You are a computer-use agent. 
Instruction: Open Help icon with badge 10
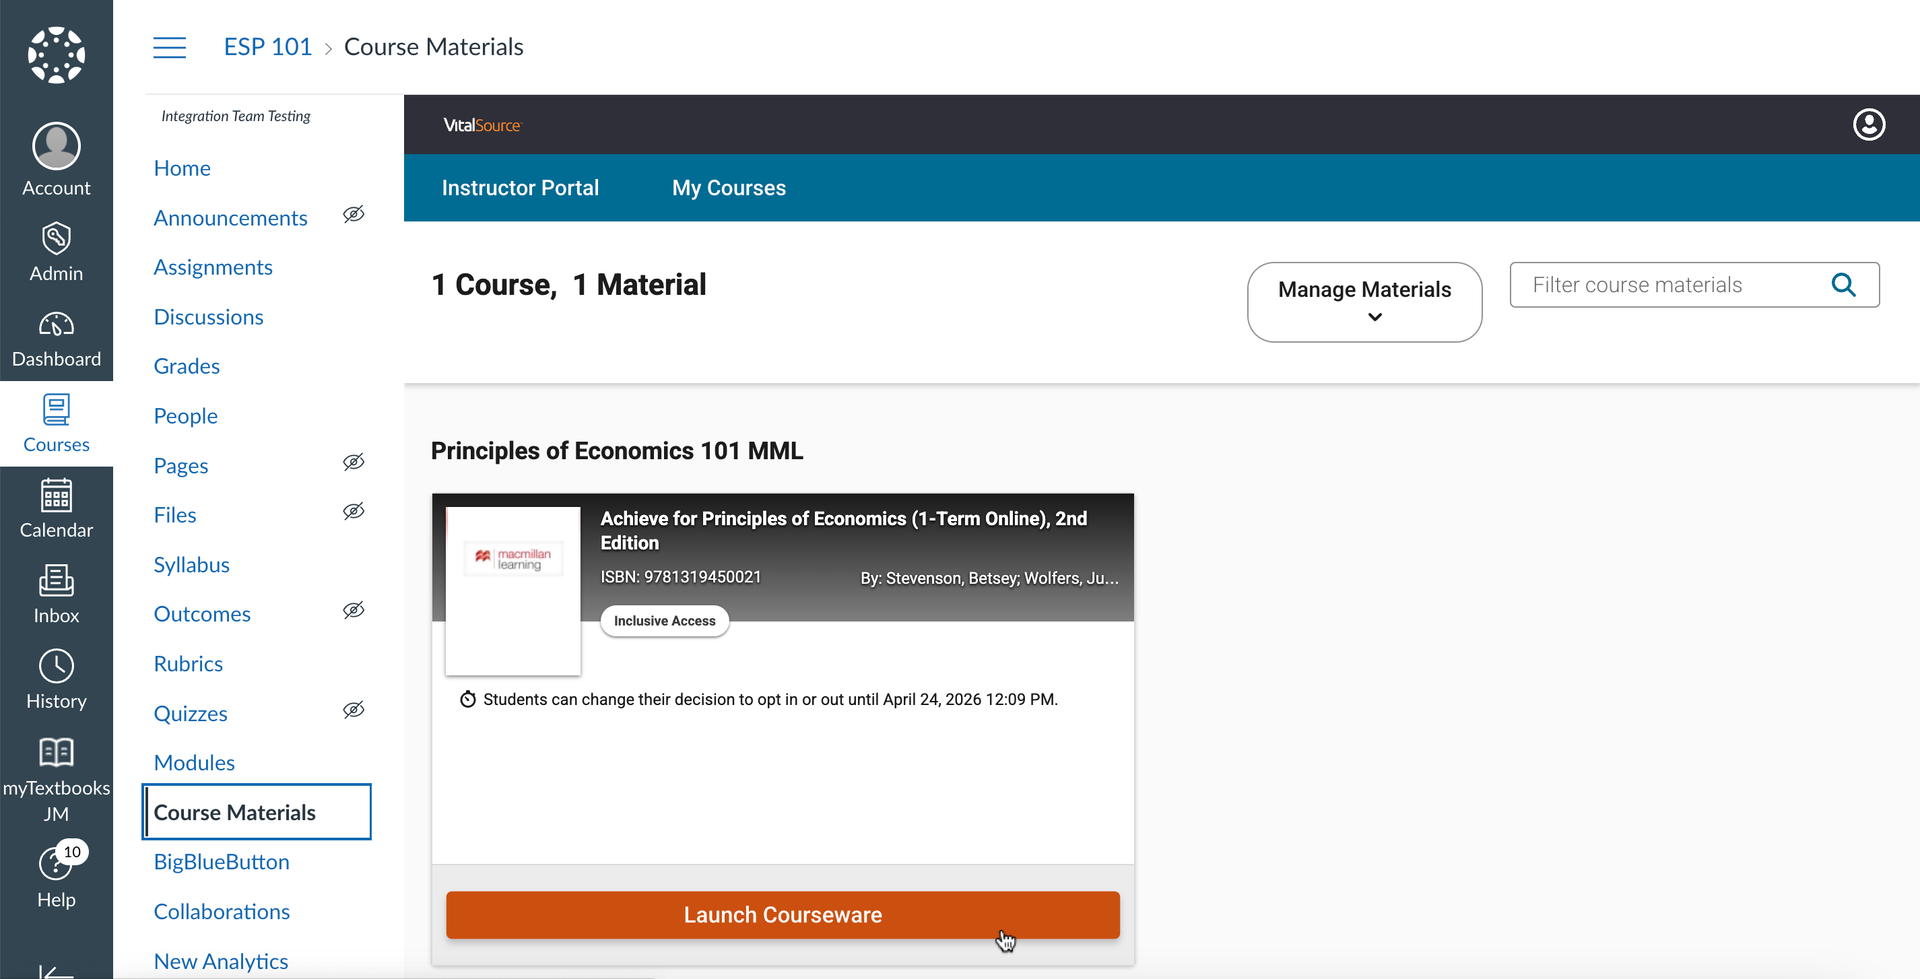coord(56,862)
